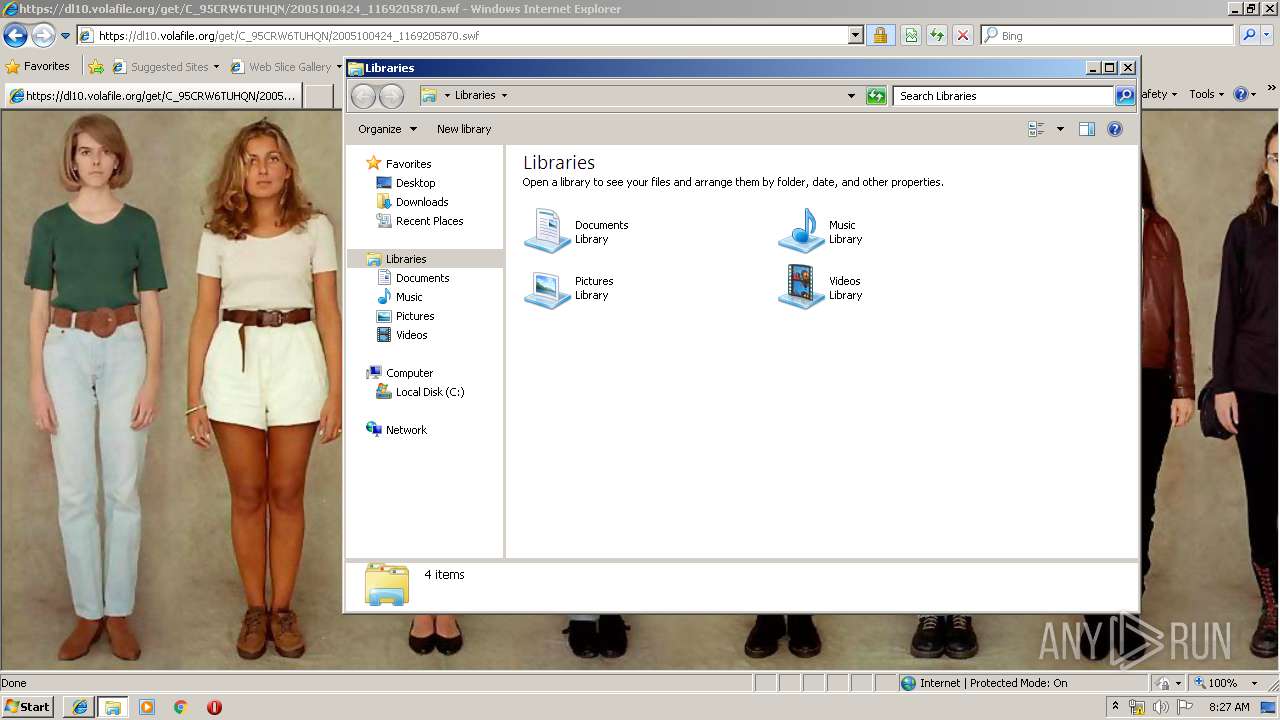This screenshot has width=1280, height=720.
Task: Click the IE refresh icon
Action: coord(937,36)
